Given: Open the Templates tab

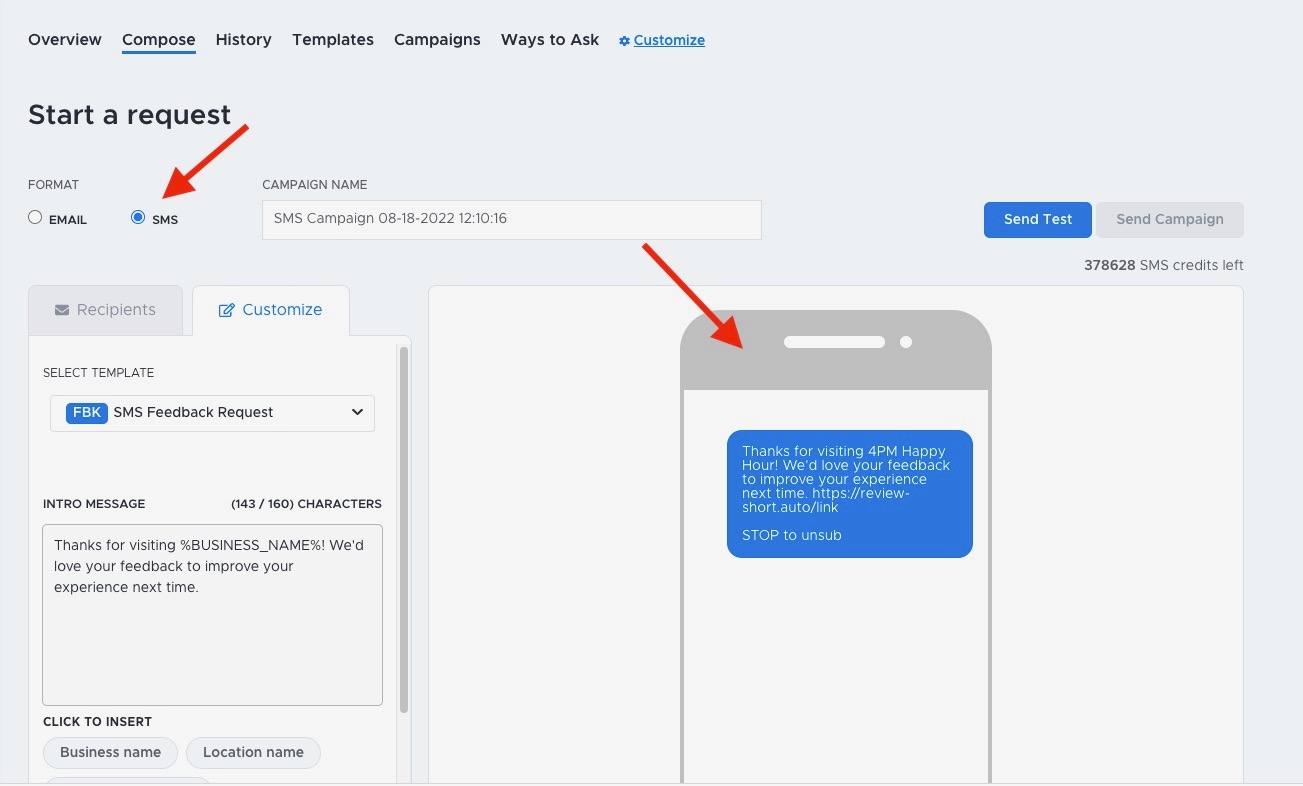Looking at the screenshot, I should coord(333,40).
